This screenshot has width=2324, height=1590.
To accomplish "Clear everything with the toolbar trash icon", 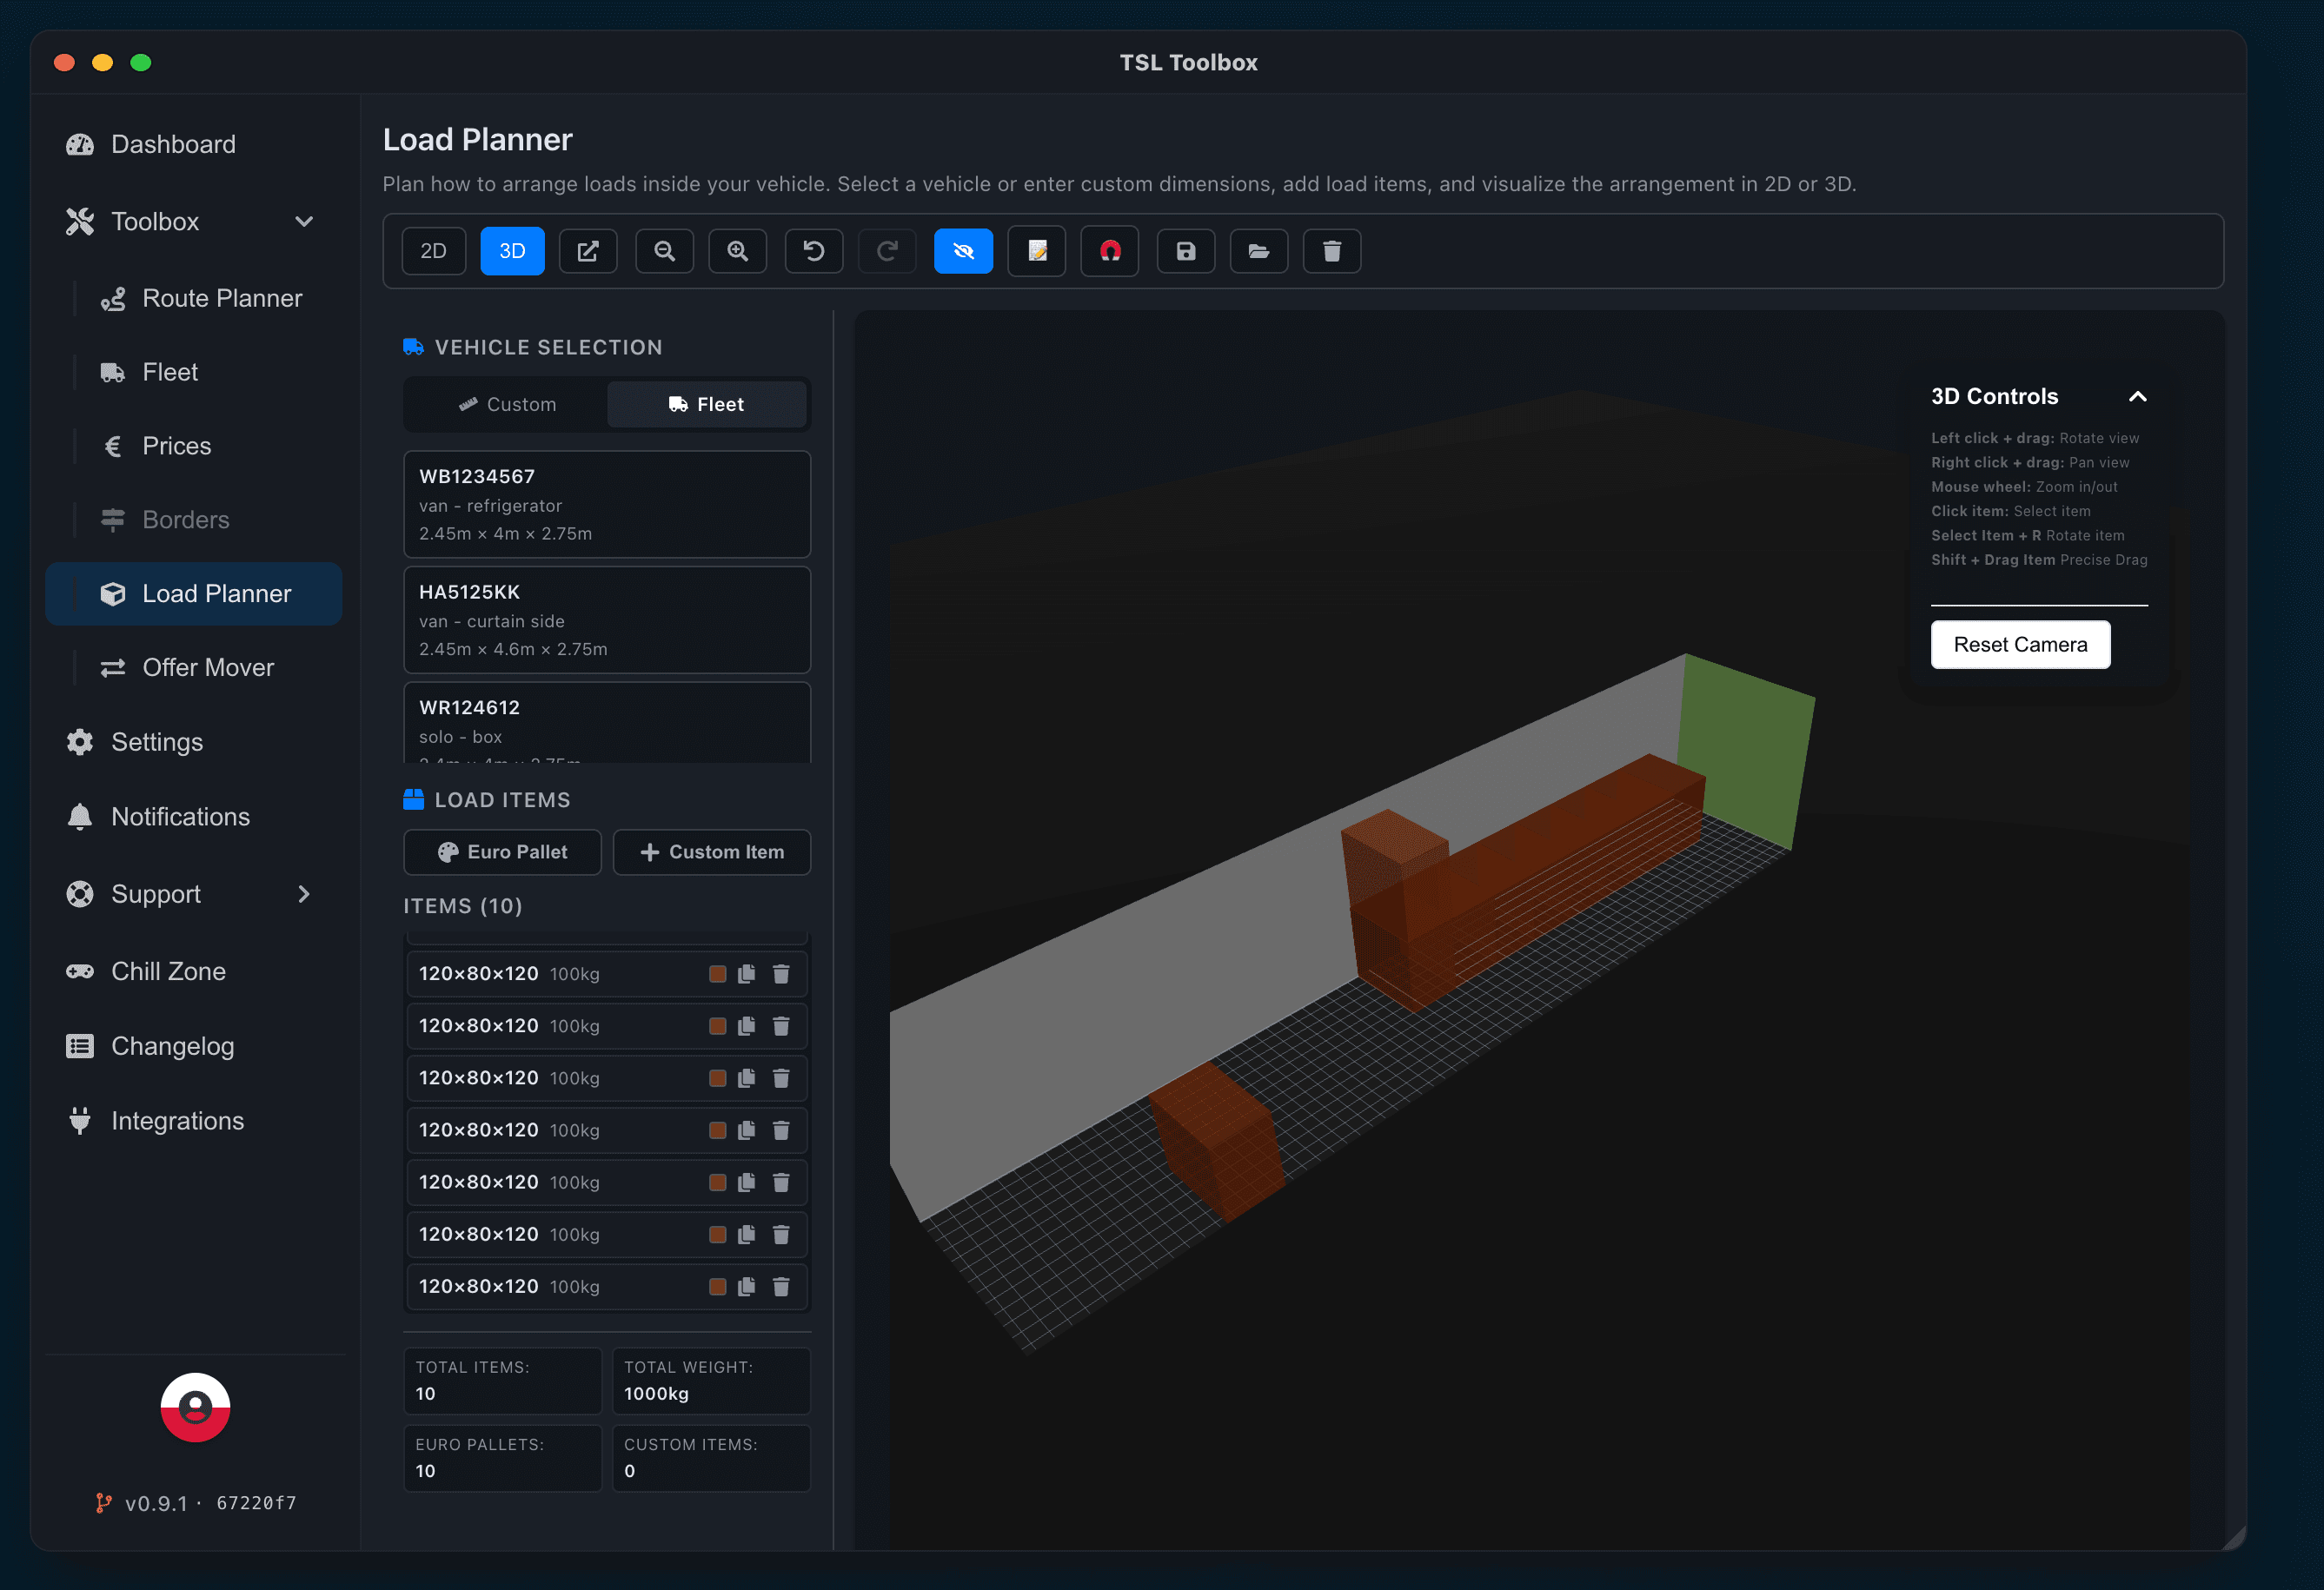I will (1332, 251).
